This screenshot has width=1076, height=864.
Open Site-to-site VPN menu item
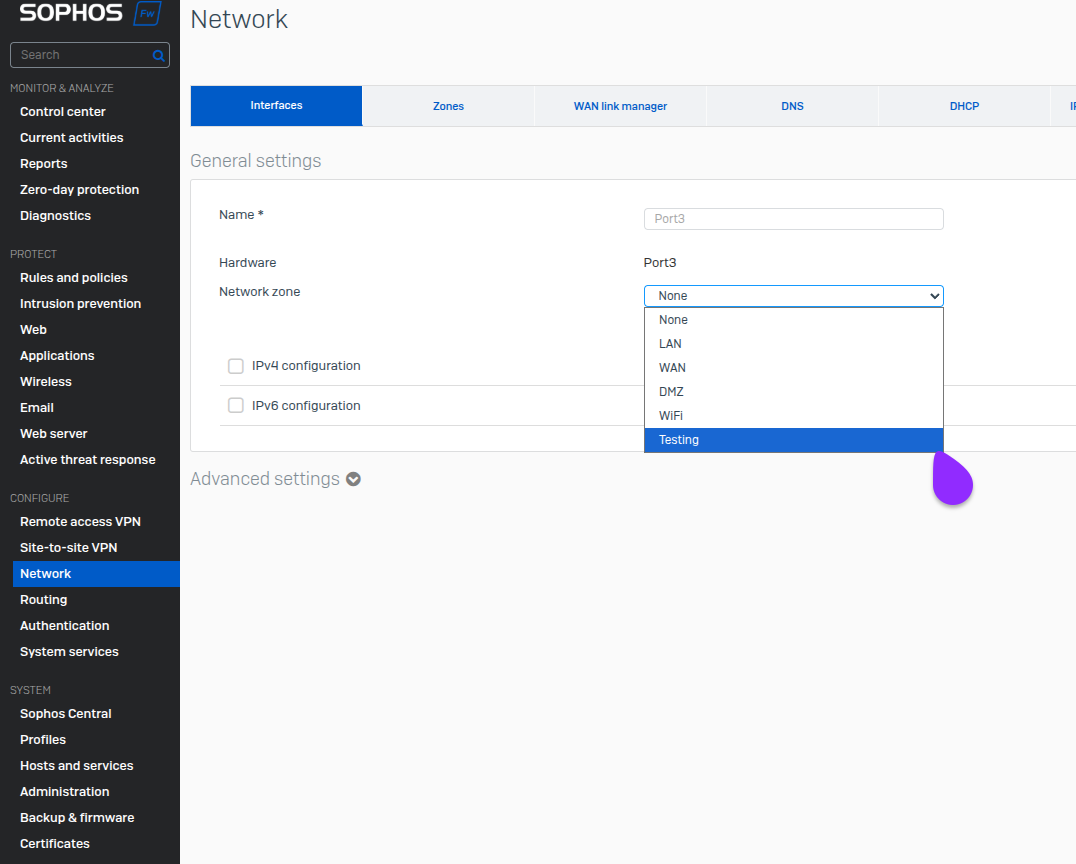tap(69, 548)
